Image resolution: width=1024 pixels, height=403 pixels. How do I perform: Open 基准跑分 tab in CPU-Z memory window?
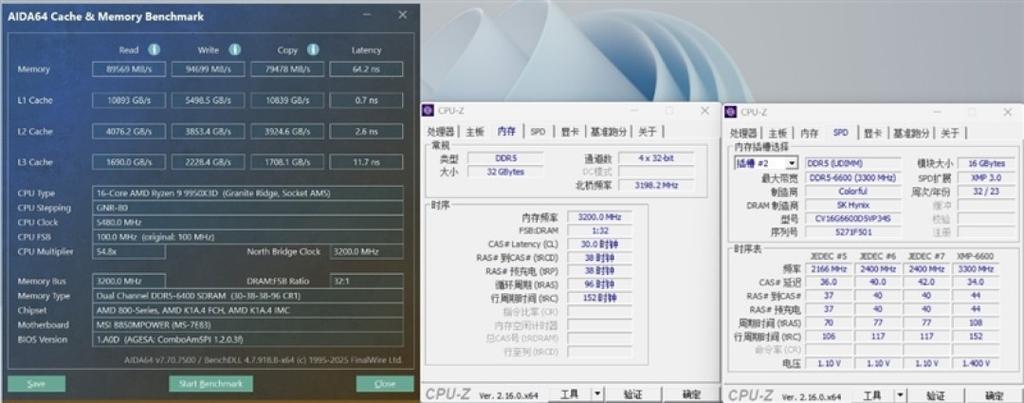(x=608, y=131)
